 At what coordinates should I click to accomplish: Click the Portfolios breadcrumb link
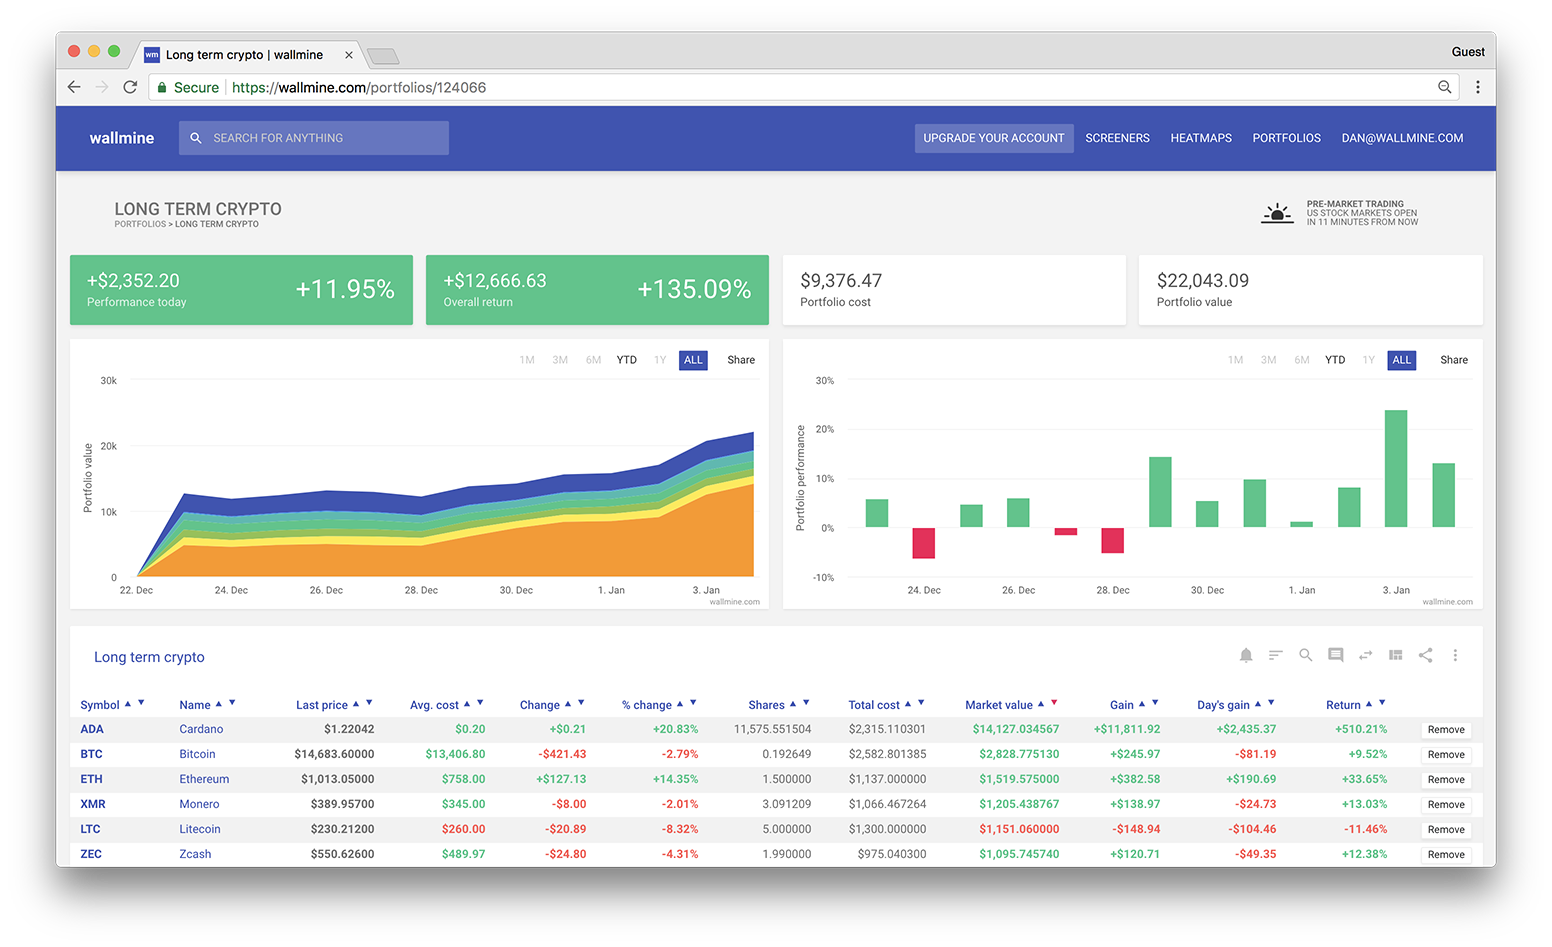[140, 224]
